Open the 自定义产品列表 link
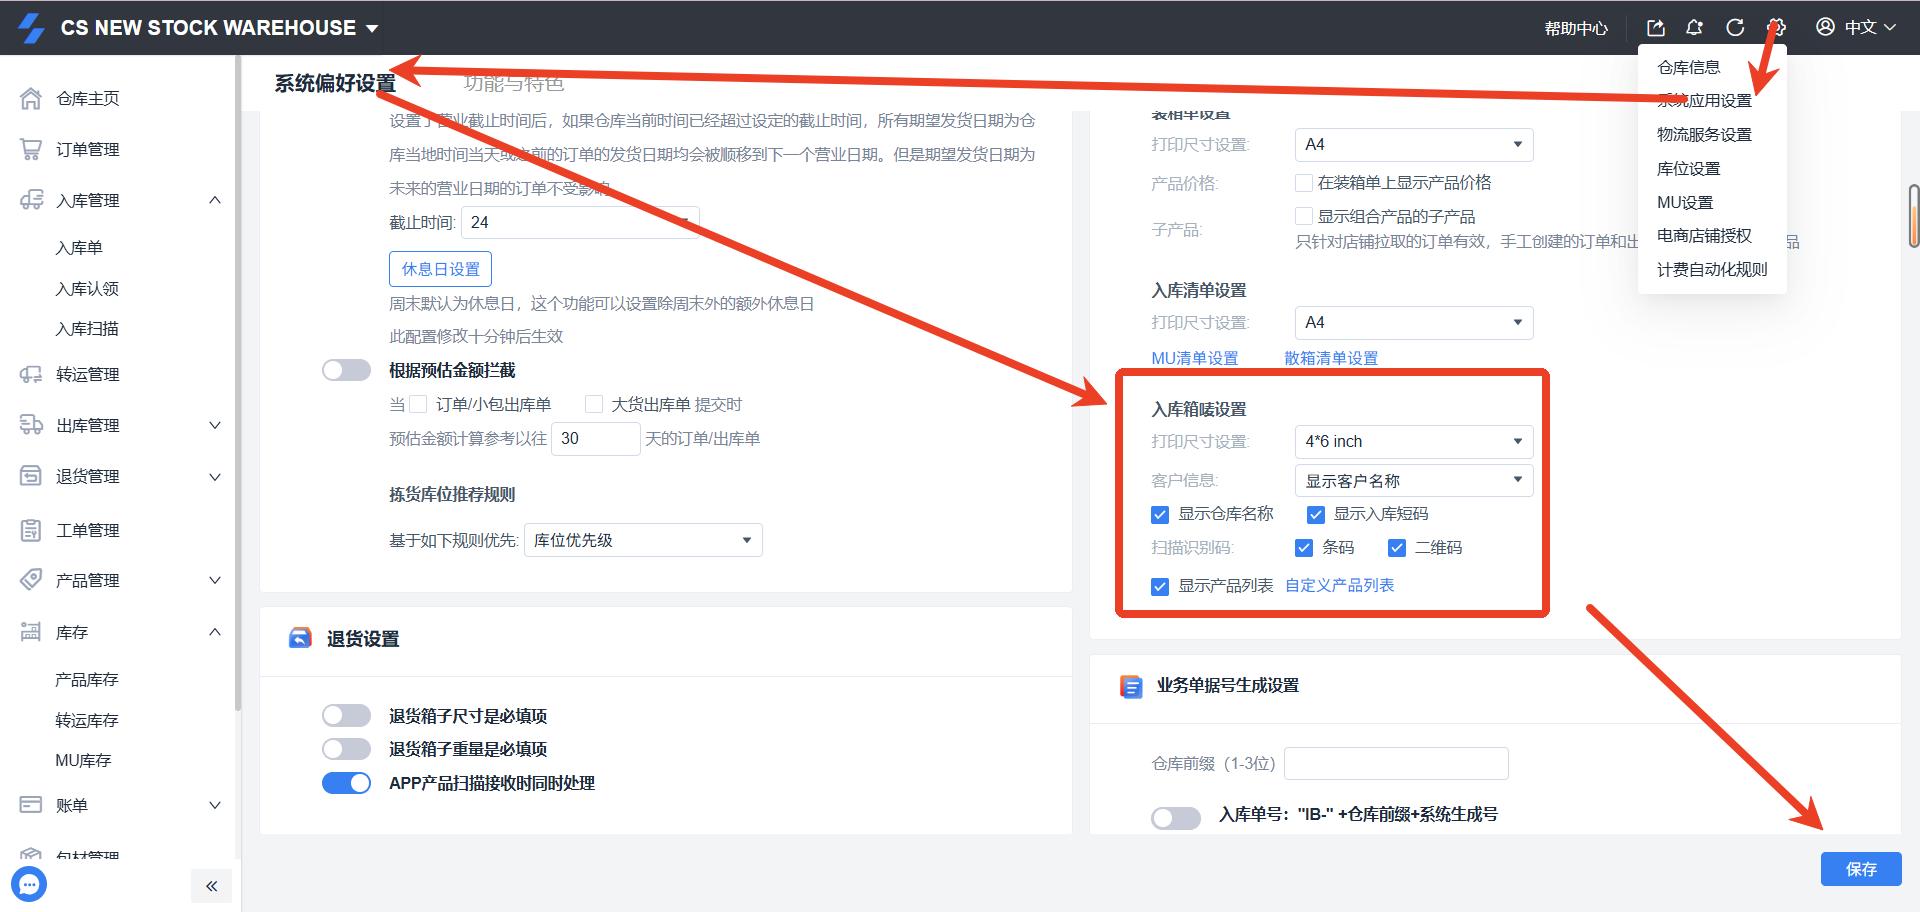 point(1339,586)
